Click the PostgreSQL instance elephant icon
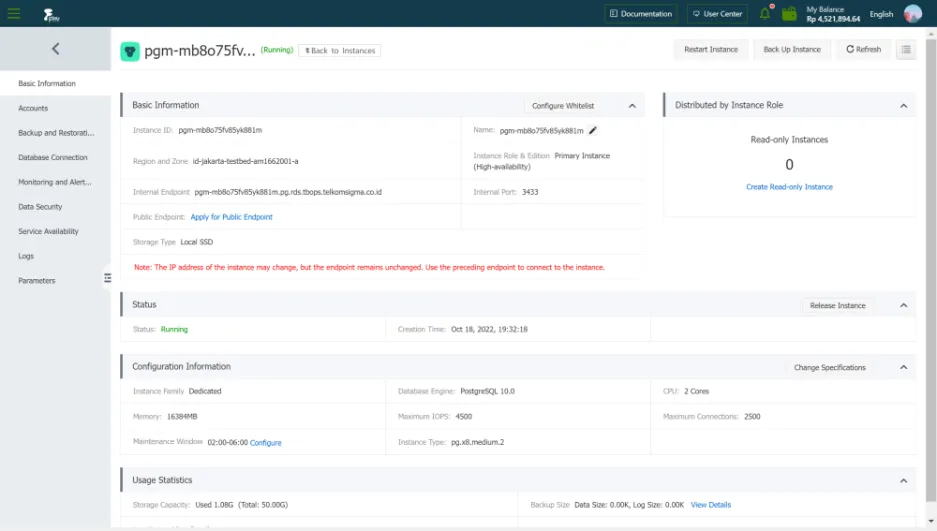The image size is (937, 531). click(x=130, y=51)
